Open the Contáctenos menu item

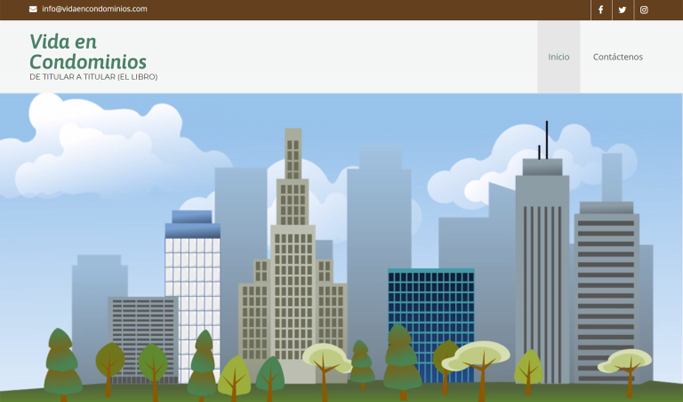point(618,57)
